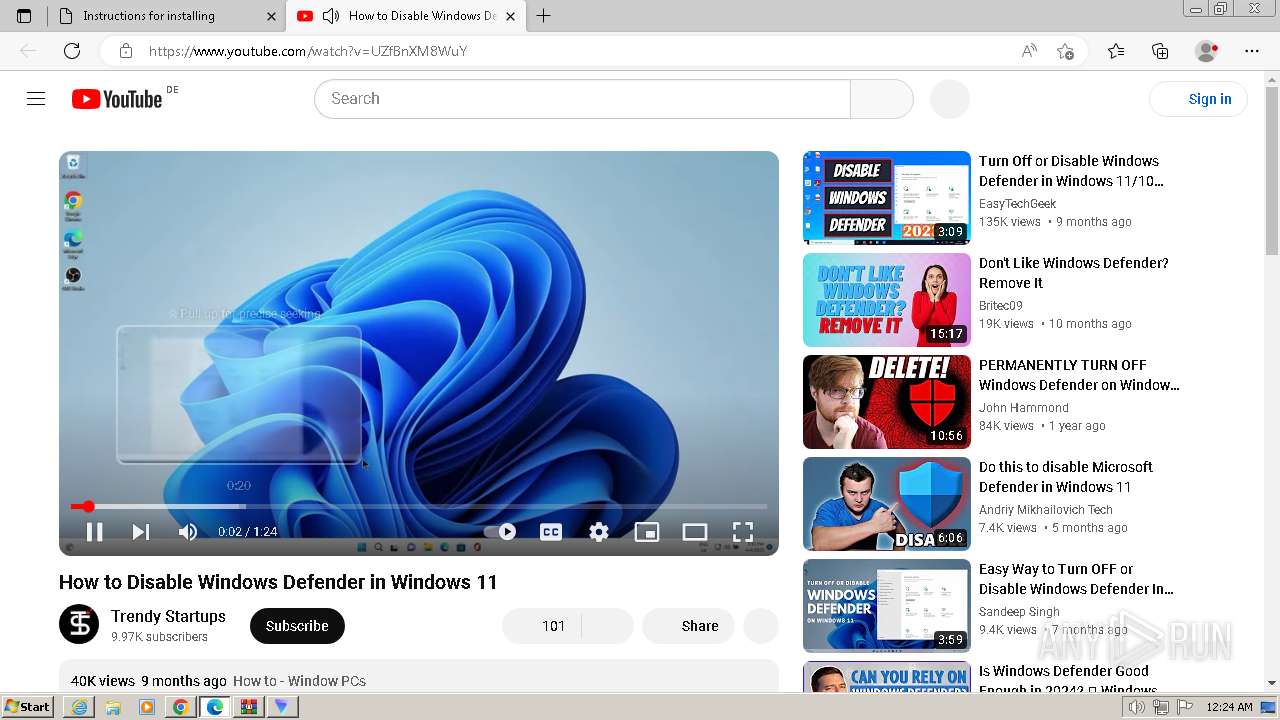Viewport: 1280px width, 720px height.
Task: Click the taskbar clock 12:24 AM
Action: pyautogui.click(x=1229, y=707)
